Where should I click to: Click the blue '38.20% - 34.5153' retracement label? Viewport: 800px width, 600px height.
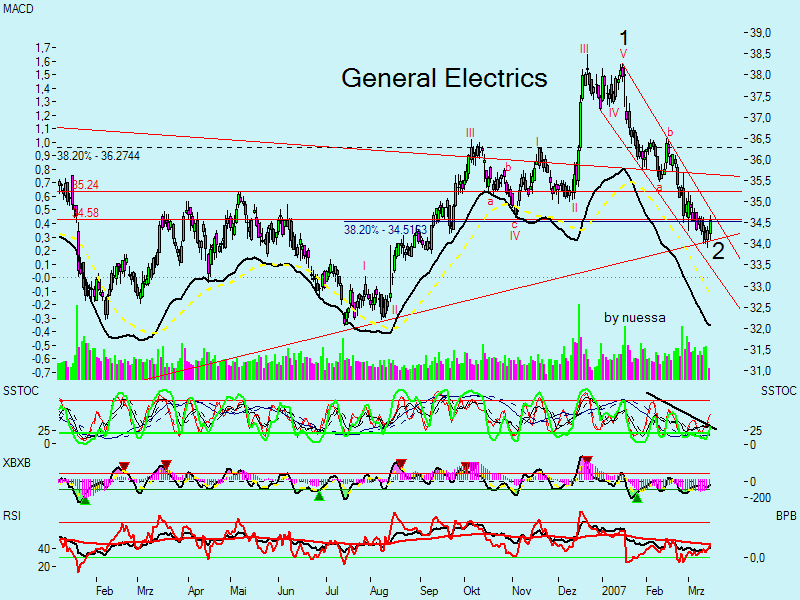click(385, 230)
